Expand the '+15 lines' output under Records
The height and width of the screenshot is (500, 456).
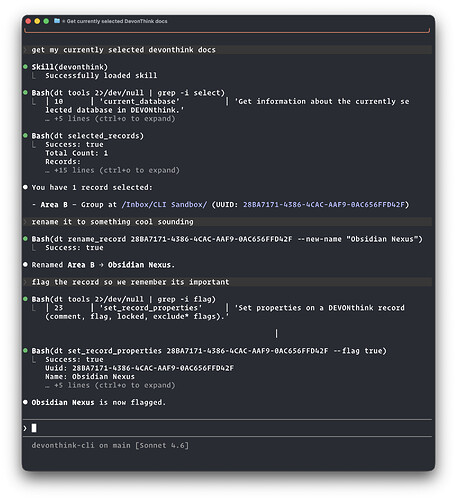pos(112,170)
